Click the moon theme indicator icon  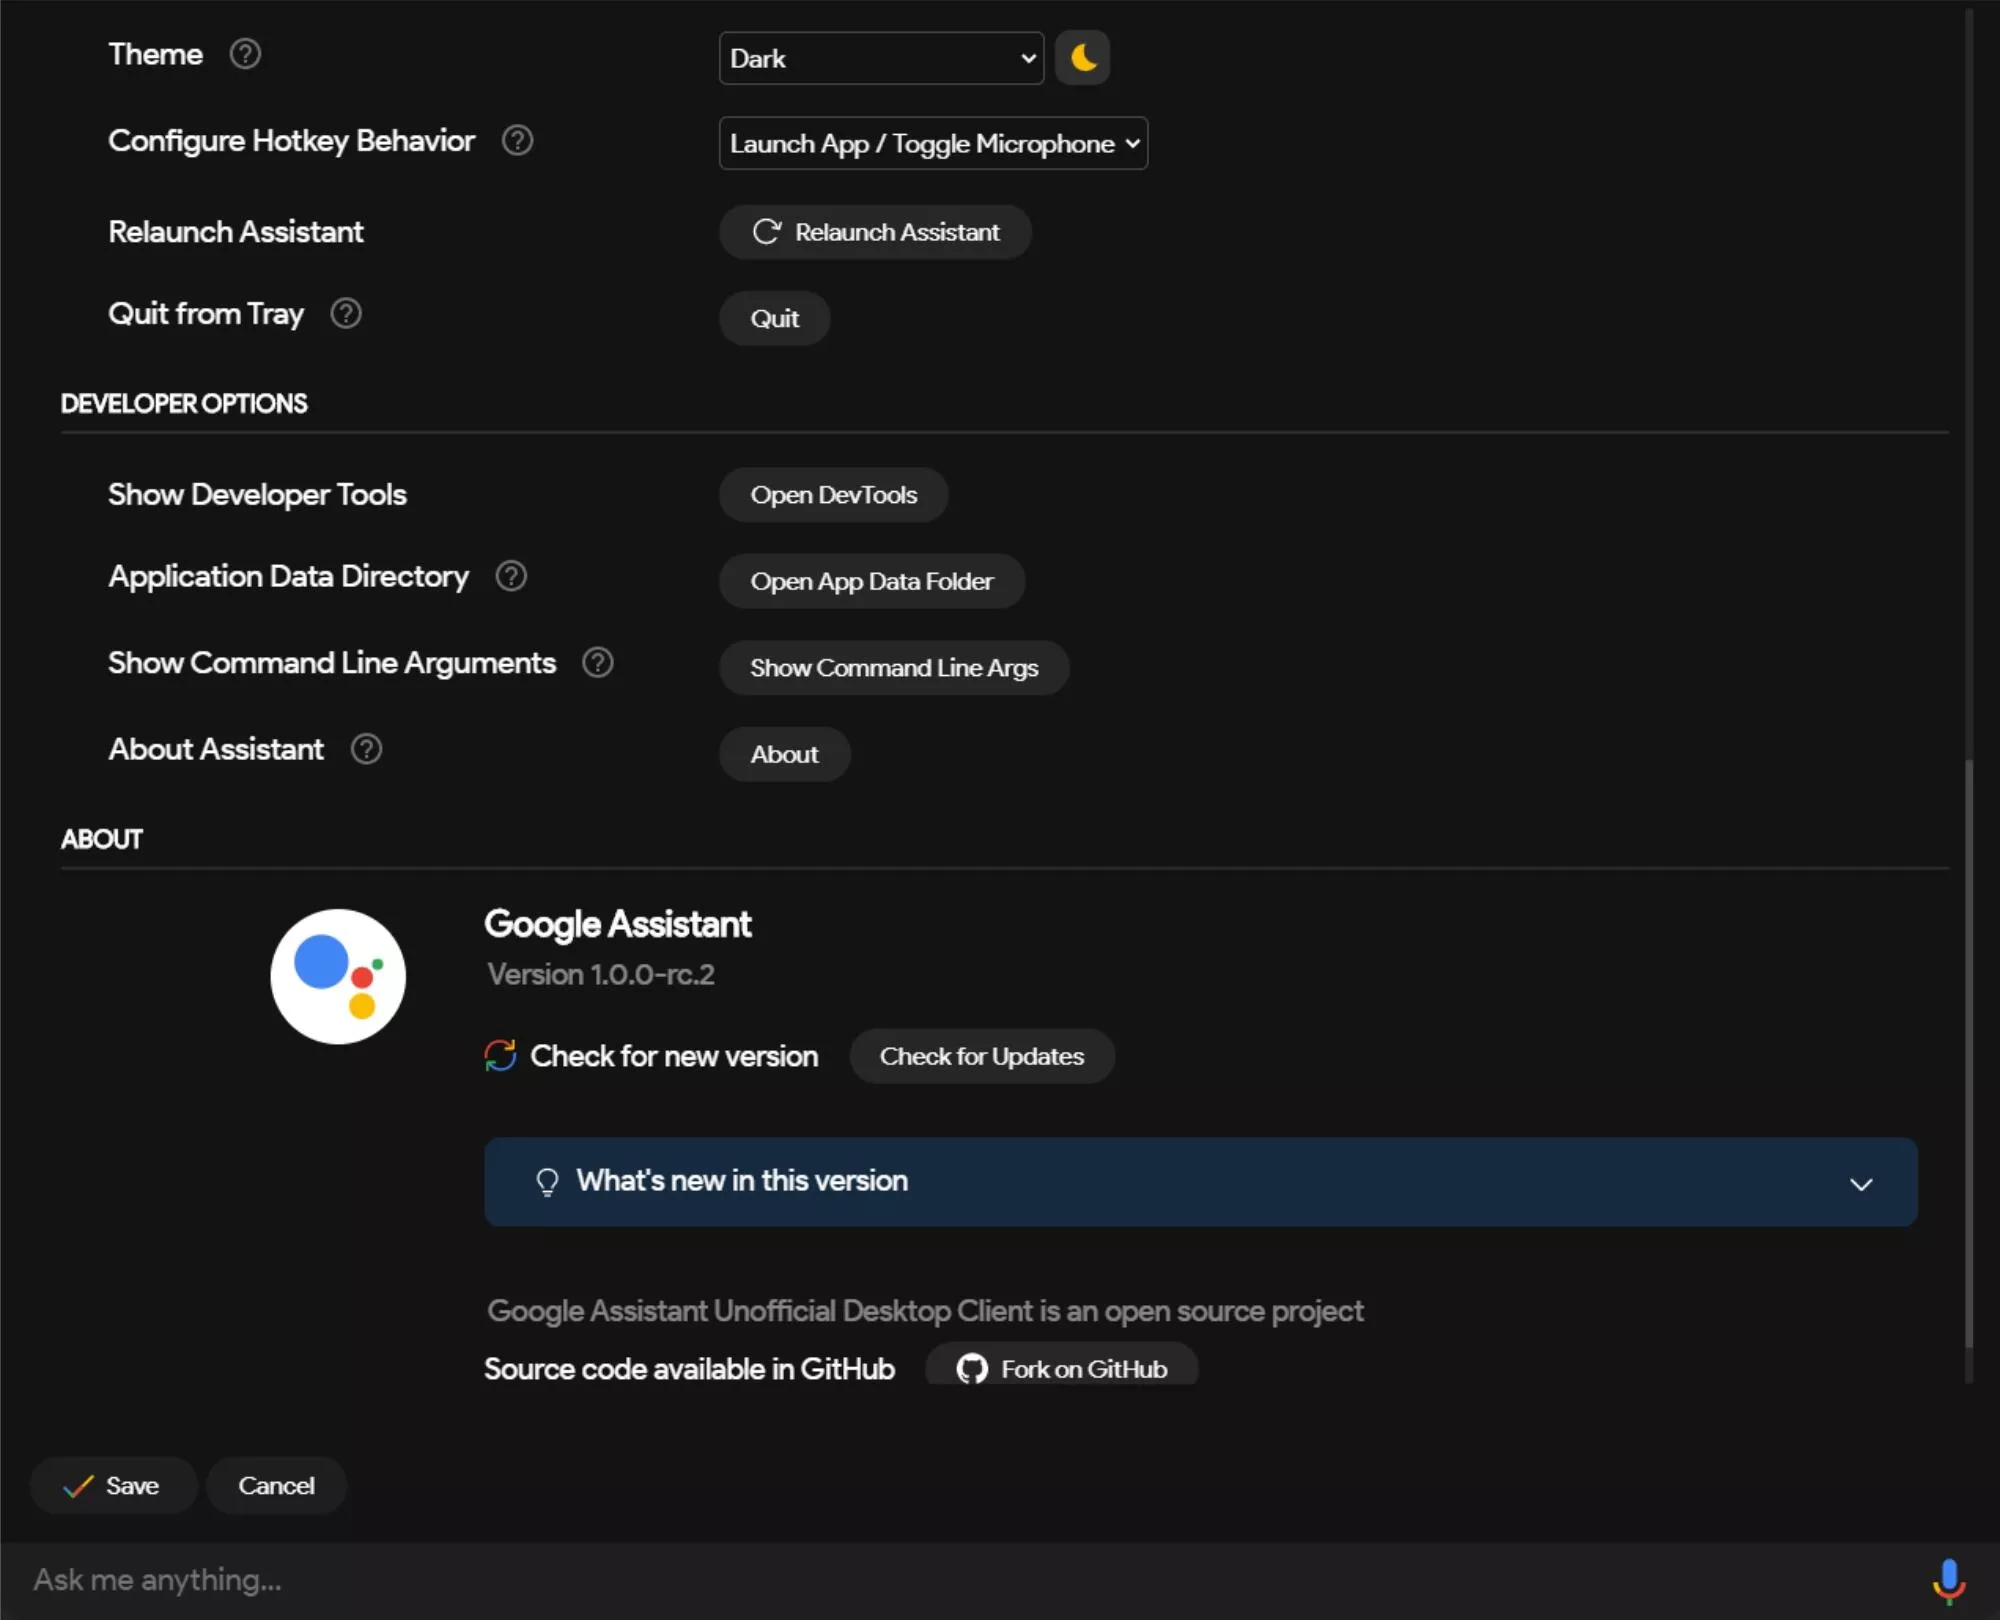tap(1083, 58)
